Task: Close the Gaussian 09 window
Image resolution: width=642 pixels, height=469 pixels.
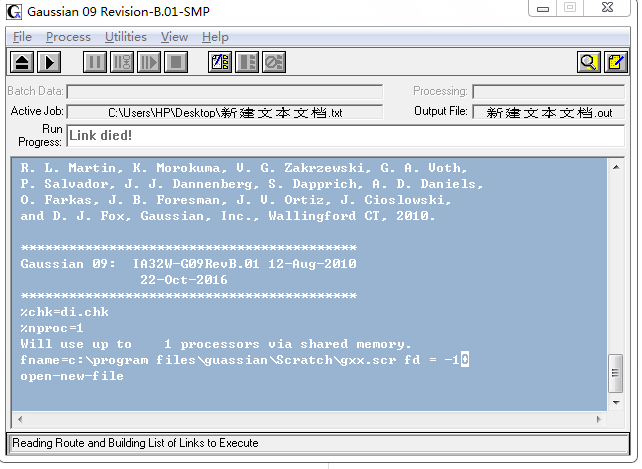Action: (x=608, y=8)
